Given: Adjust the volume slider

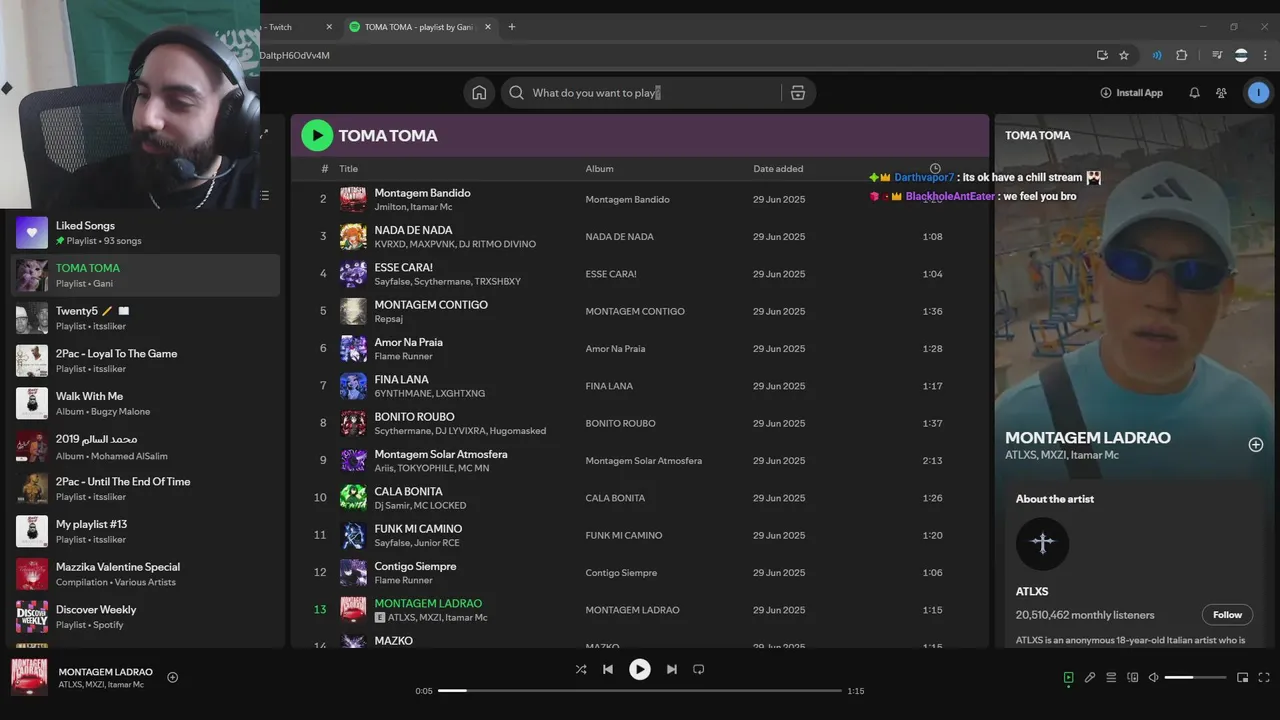Looking at the screenshot, I should click(x=1195, y=677).
